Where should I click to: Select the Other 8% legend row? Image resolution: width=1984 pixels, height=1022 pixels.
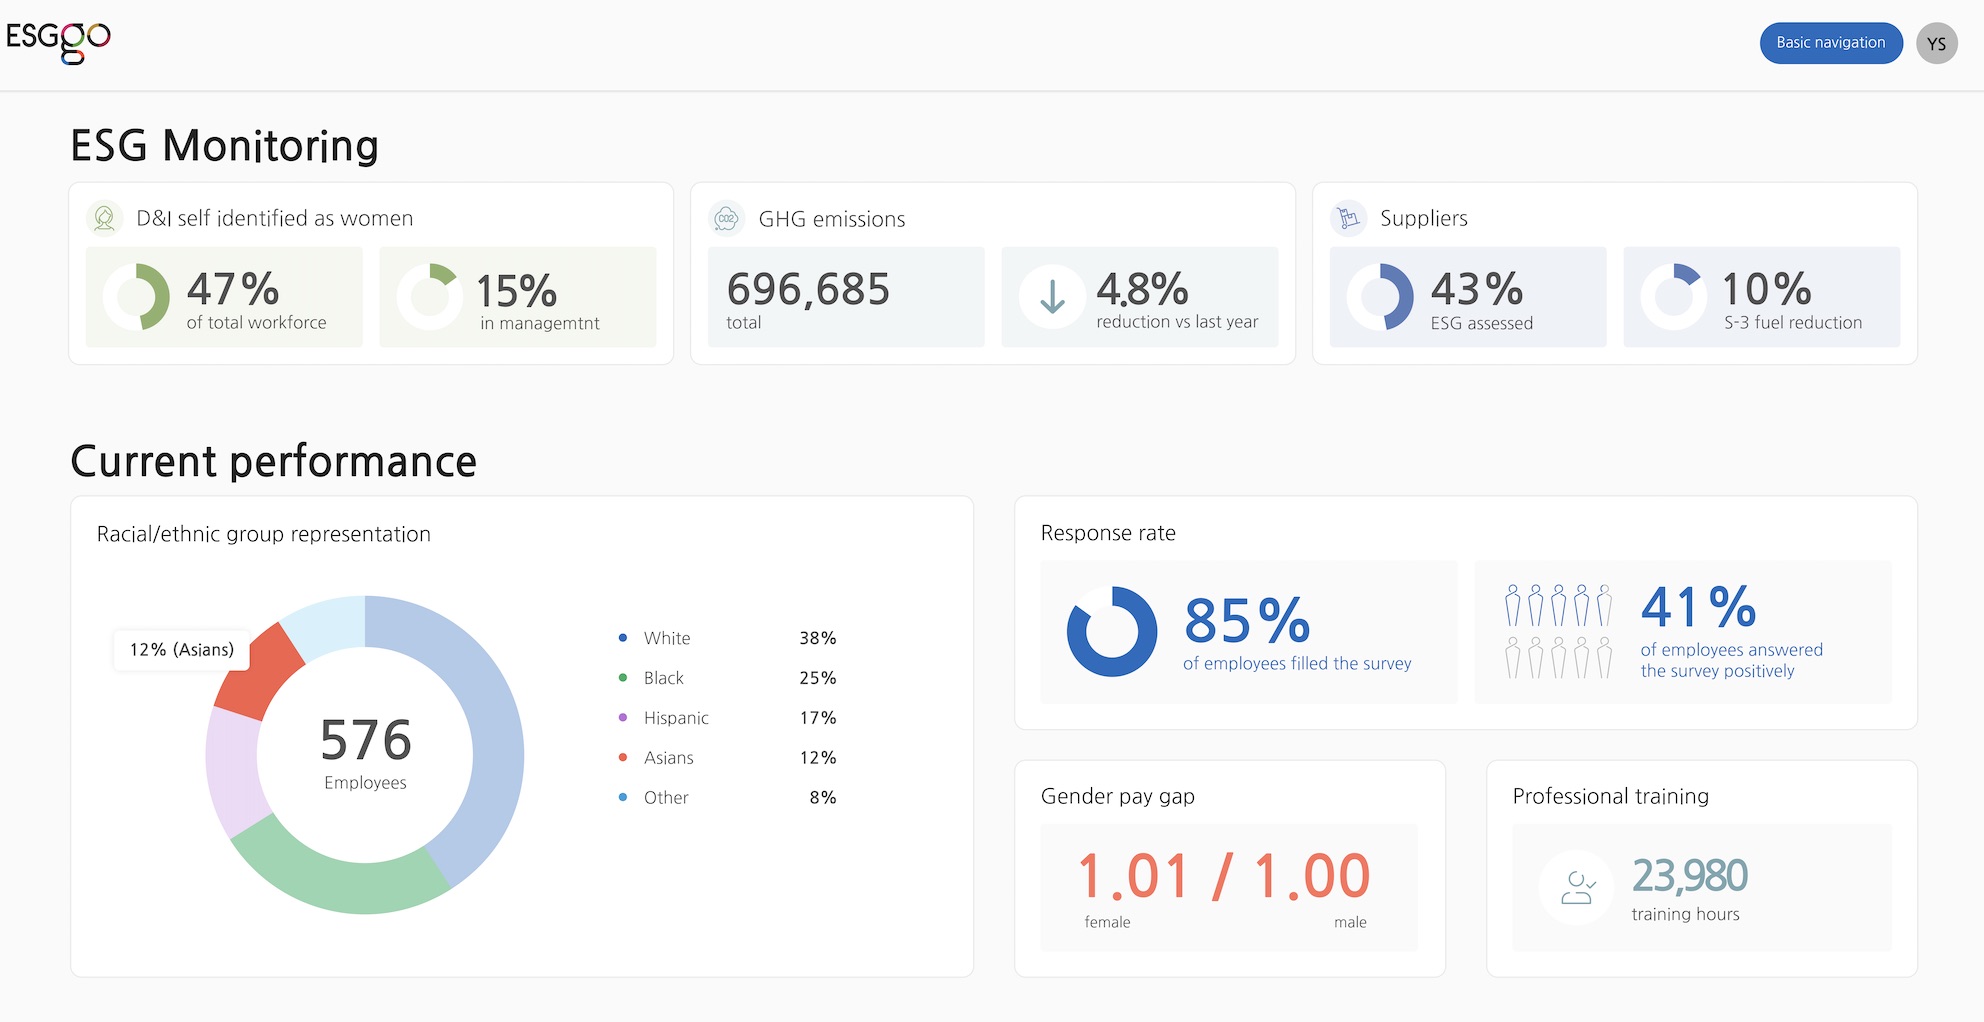click(x=727, y=798)
